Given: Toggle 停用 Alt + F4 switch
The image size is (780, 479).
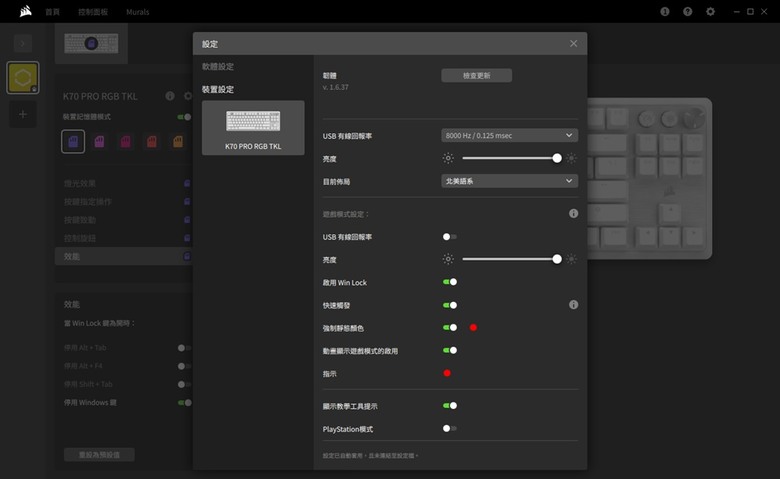Looking at the screenshot, I should coord(185,366).
